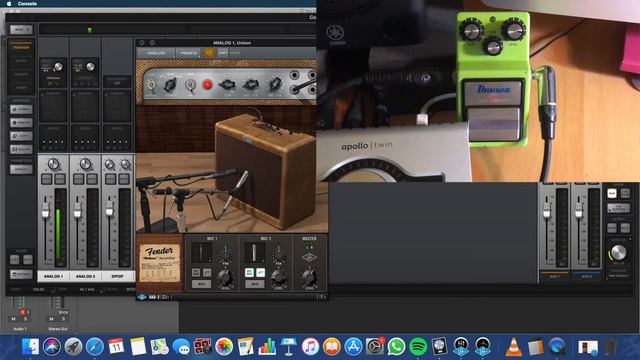The image size is (640, 360).
Task: Toggle MIC 2 highlighted right square button
Action: coord(260,272)
